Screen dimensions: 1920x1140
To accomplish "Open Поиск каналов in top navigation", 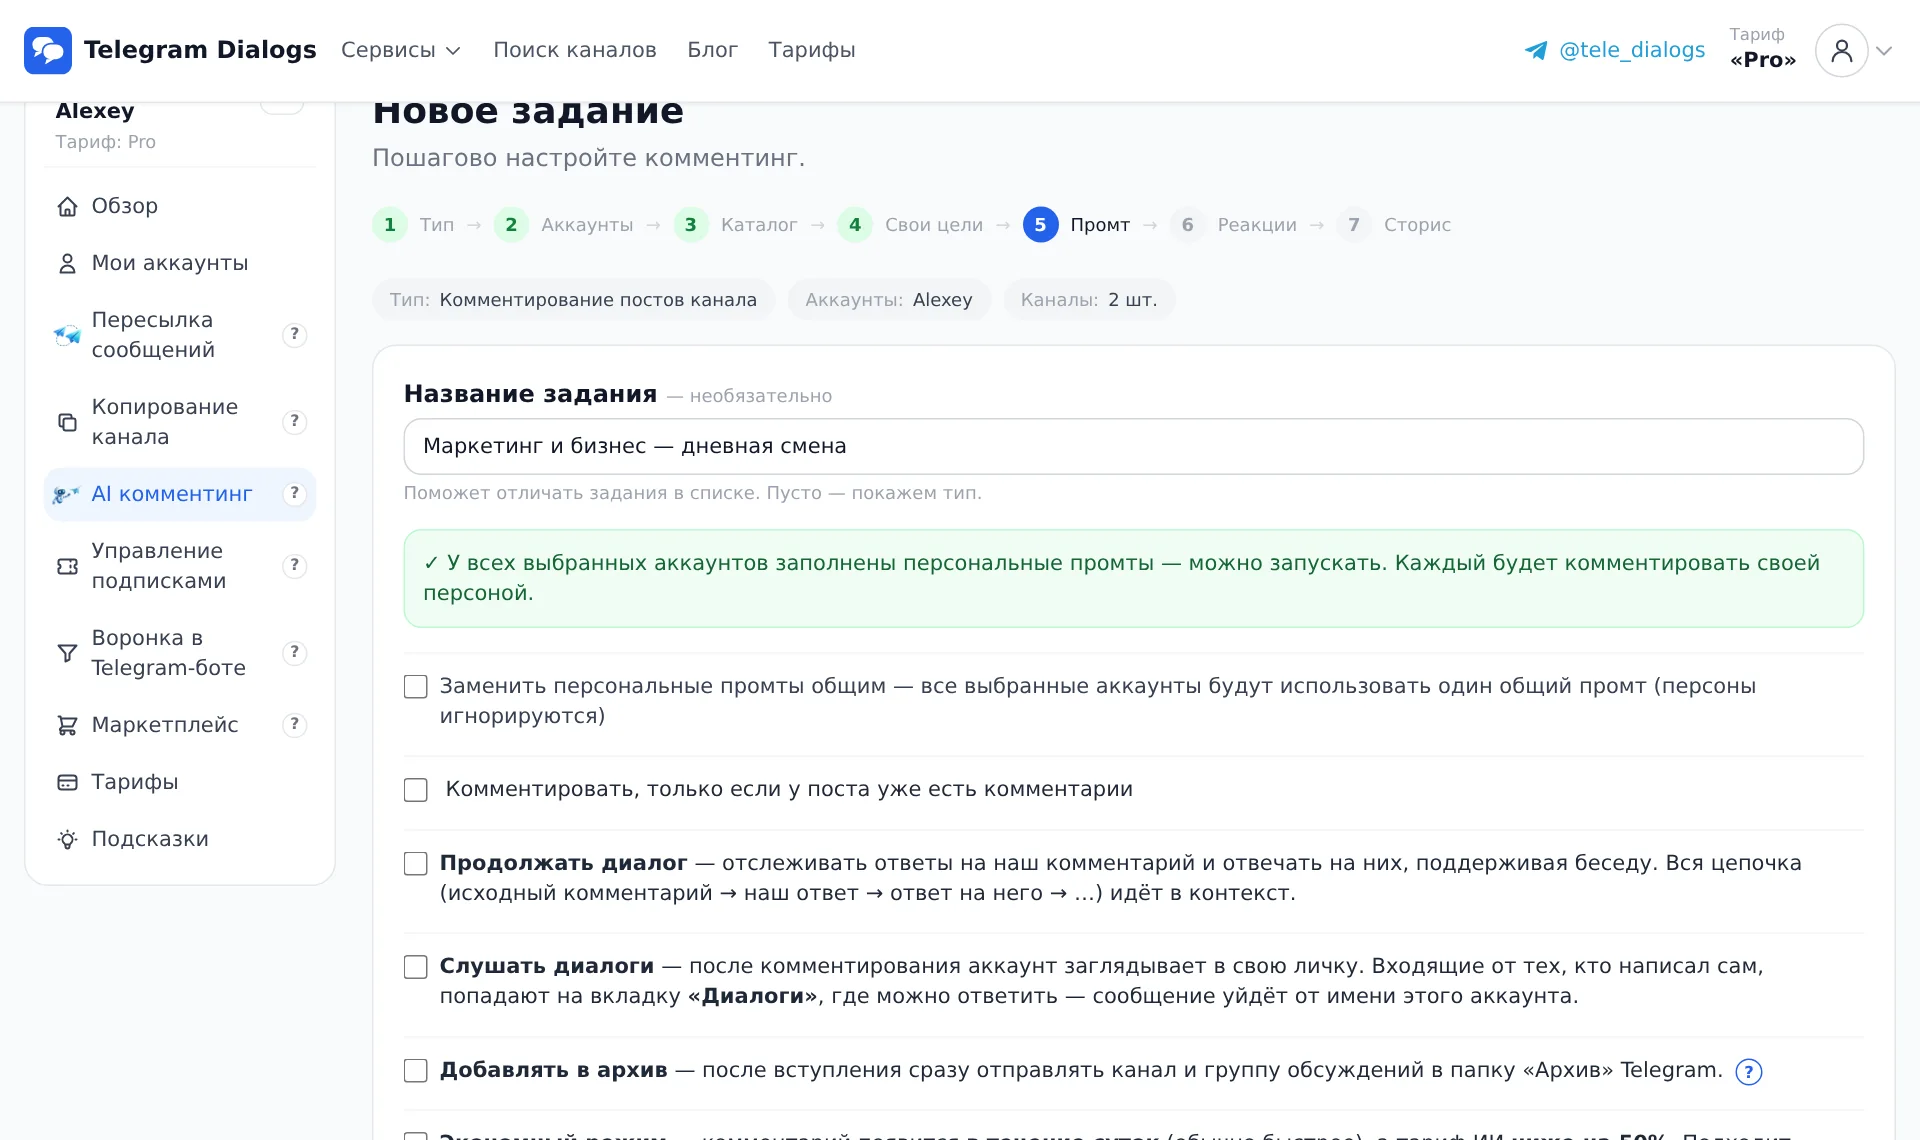I will 575,50.
